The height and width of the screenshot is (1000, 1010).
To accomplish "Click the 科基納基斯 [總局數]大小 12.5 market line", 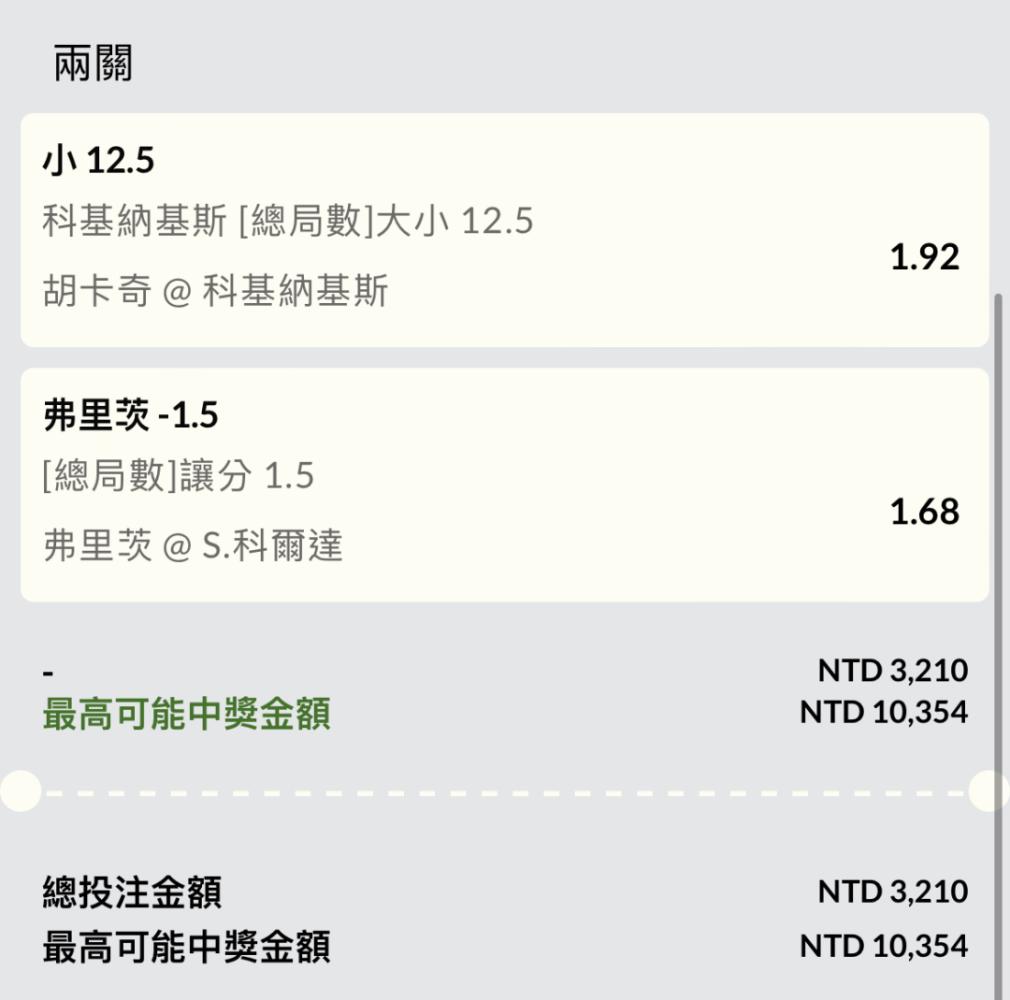I will 288,221.
